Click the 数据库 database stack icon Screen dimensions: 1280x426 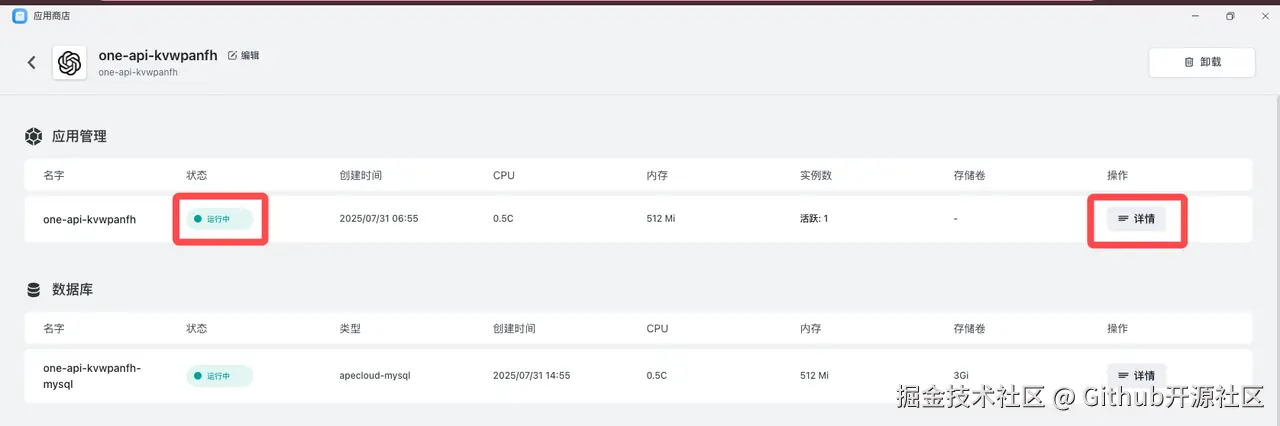tap(33, 290)
